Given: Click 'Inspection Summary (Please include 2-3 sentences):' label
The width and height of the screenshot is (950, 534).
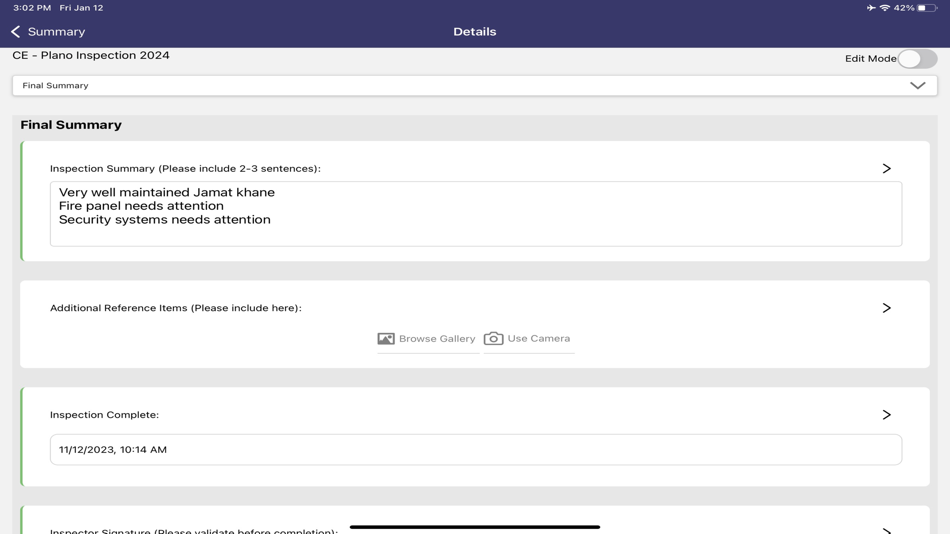Looking at the screenshot, I should tap(185, 169).
